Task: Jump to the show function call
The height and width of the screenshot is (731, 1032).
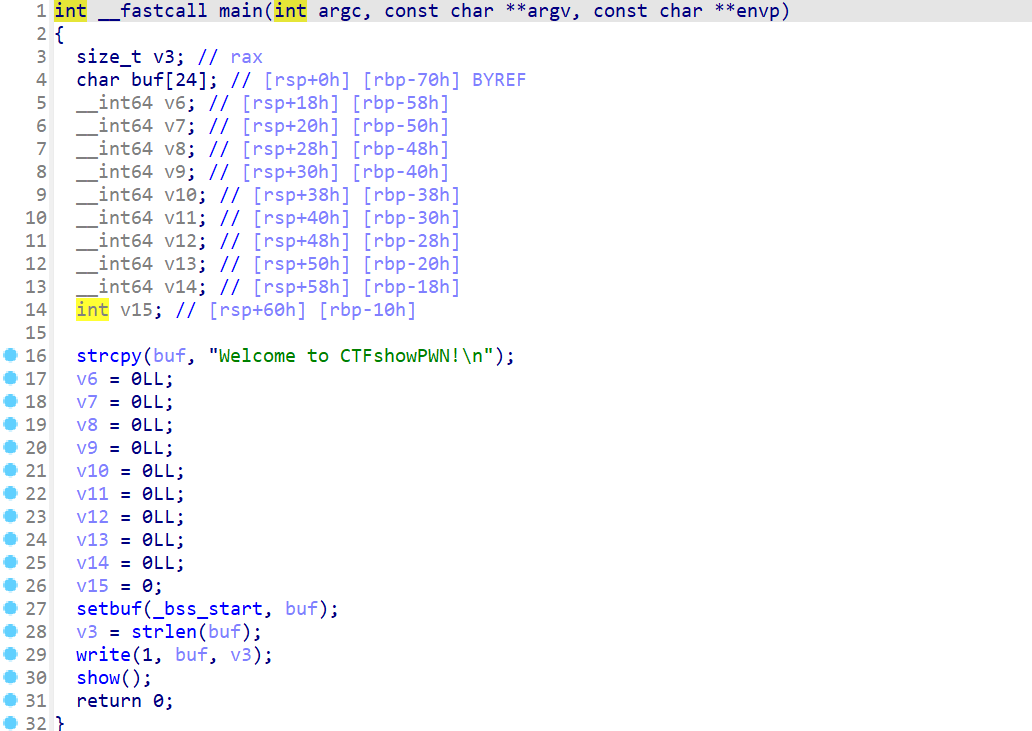Action: click(97, 678)
